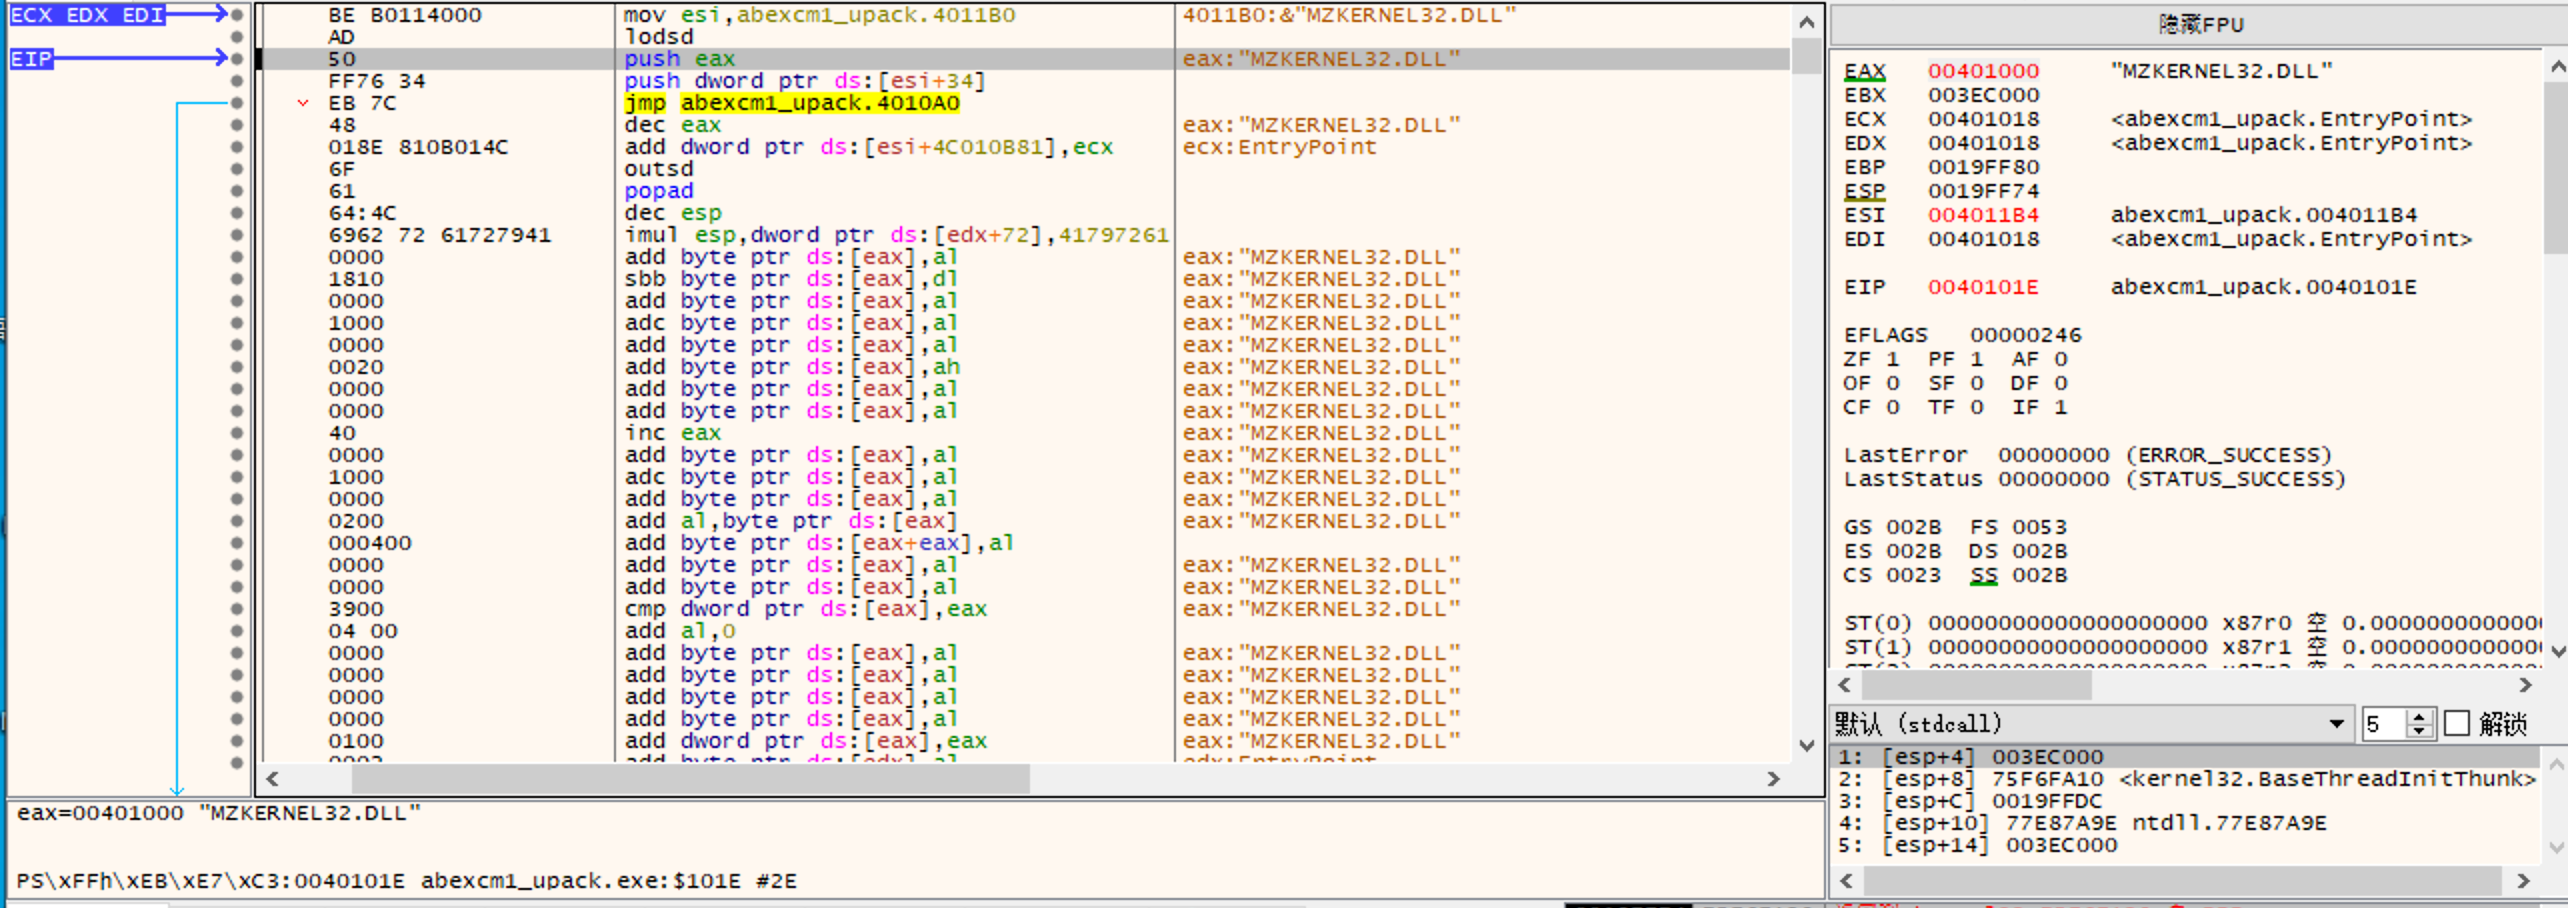This screenshot has height=908, width=2568.
Task: Click disassembly horizontal scrollbar left arrow
Action: (272, 779)
